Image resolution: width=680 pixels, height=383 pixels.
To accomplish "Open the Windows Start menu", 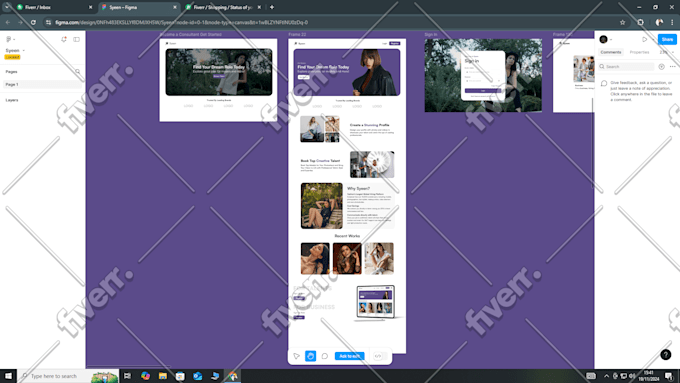I will (8, 376).
